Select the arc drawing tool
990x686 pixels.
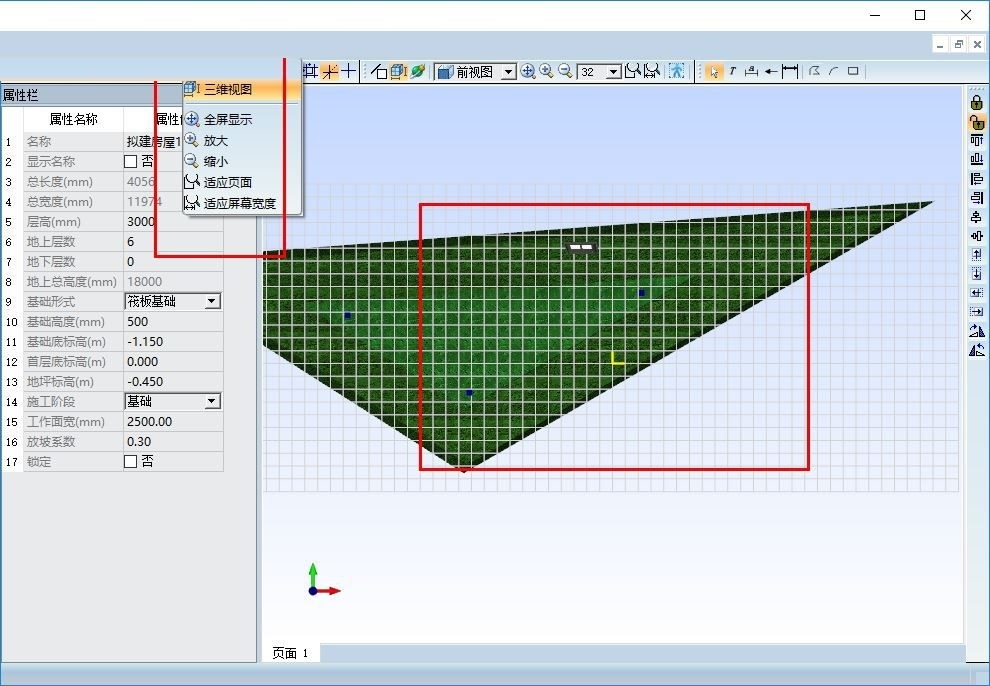point(833,71)
